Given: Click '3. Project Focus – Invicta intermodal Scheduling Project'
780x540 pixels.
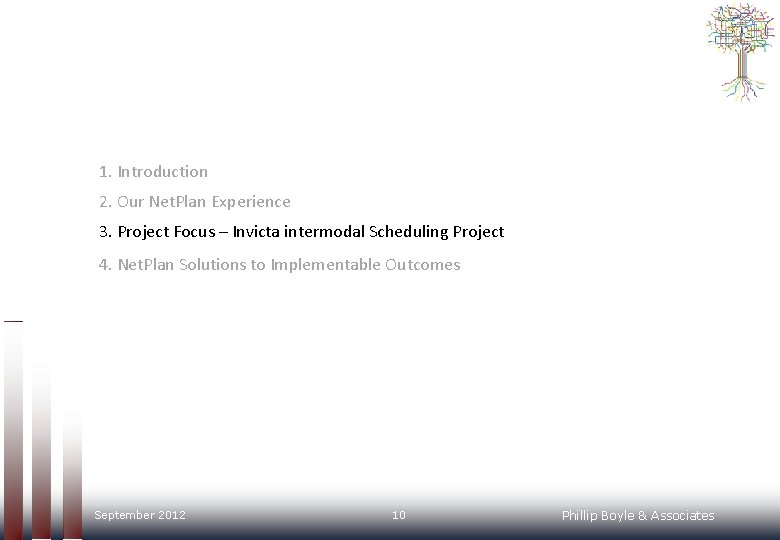Looking at the screenshot, I should pos(301,232).
